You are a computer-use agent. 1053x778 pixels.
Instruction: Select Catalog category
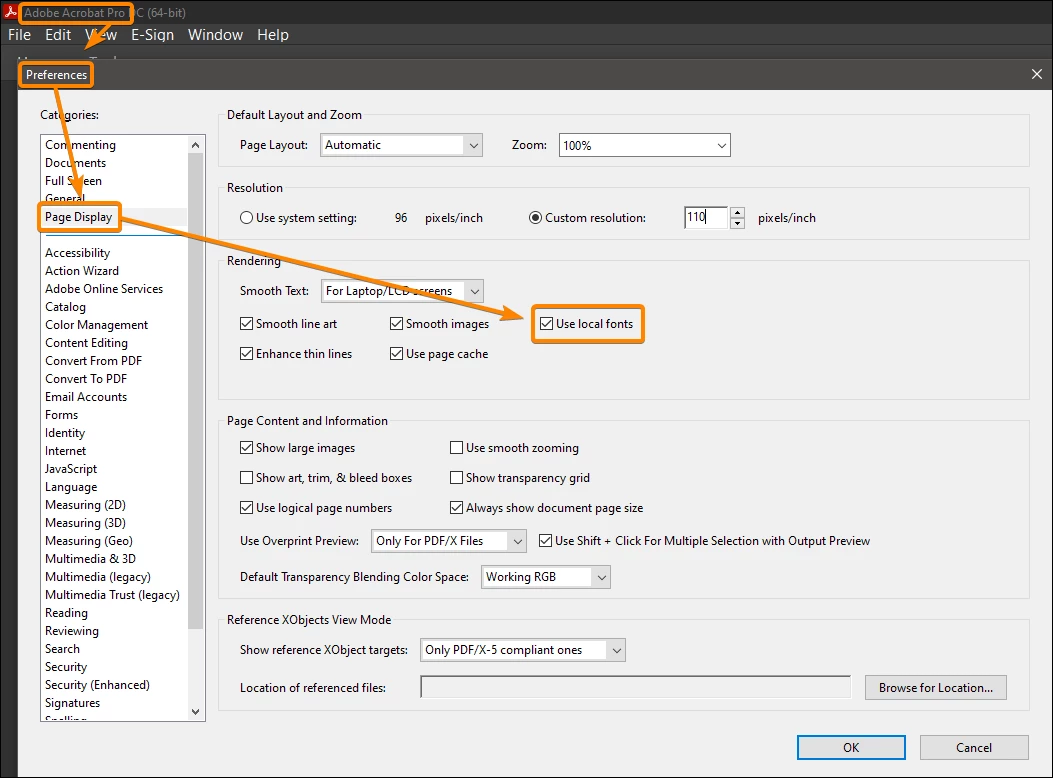tap(65, 307)
